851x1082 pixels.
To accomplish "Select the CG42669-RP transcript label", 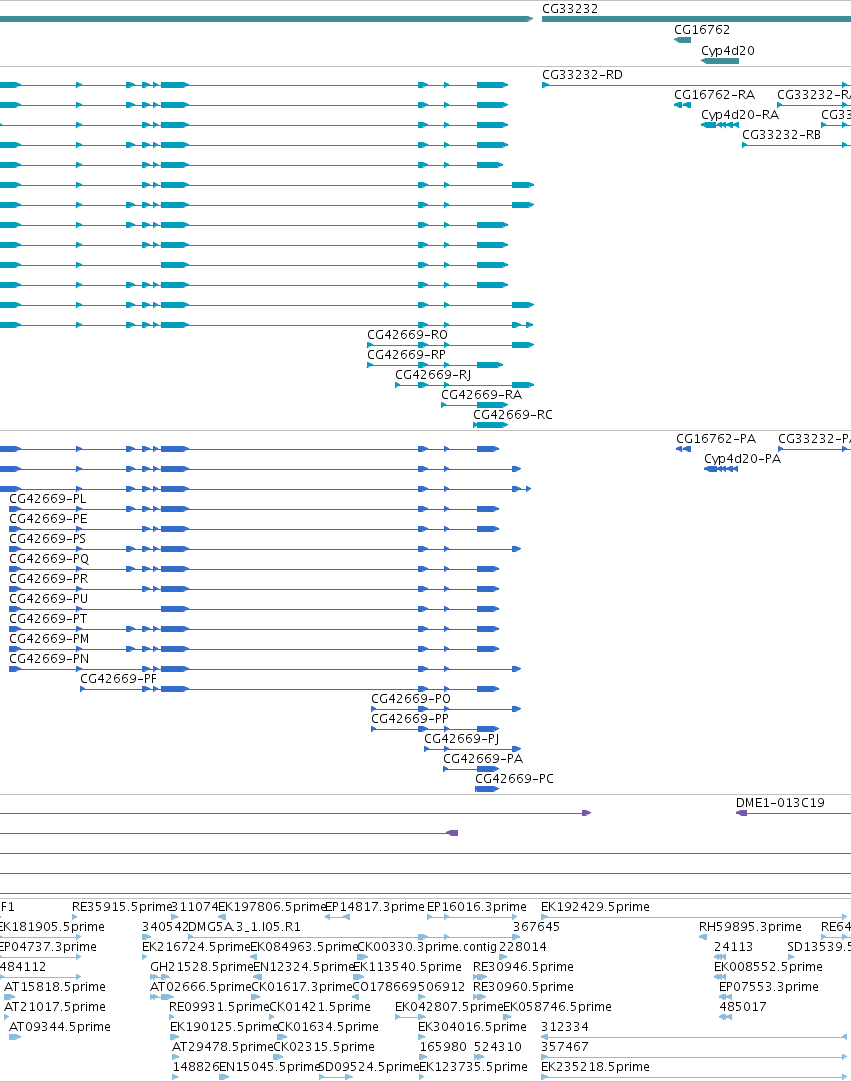I will (x=407, y=355).
